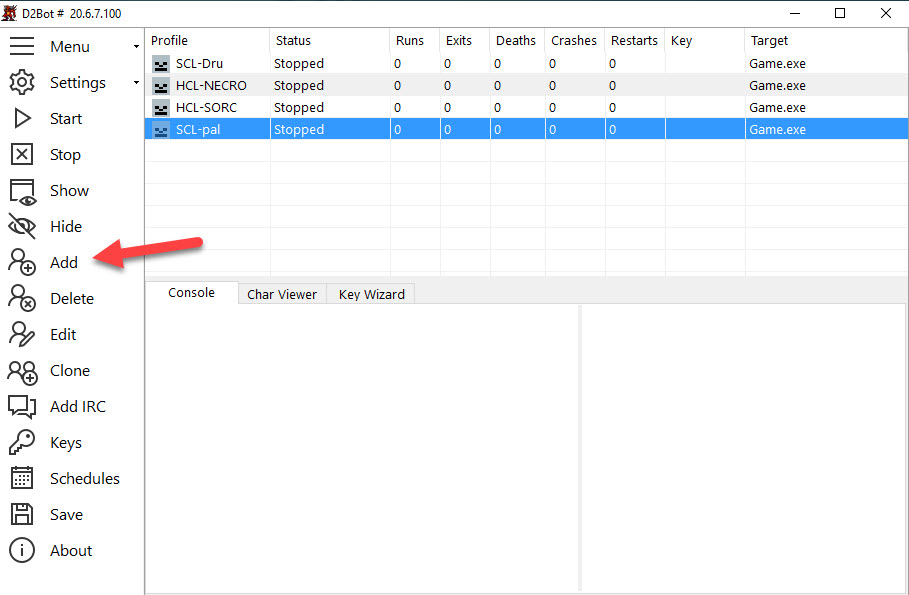The width and height of the screenshot is (909, 595).
Task: Click Runs value of HCL-NECRO row
Action: 397,86
